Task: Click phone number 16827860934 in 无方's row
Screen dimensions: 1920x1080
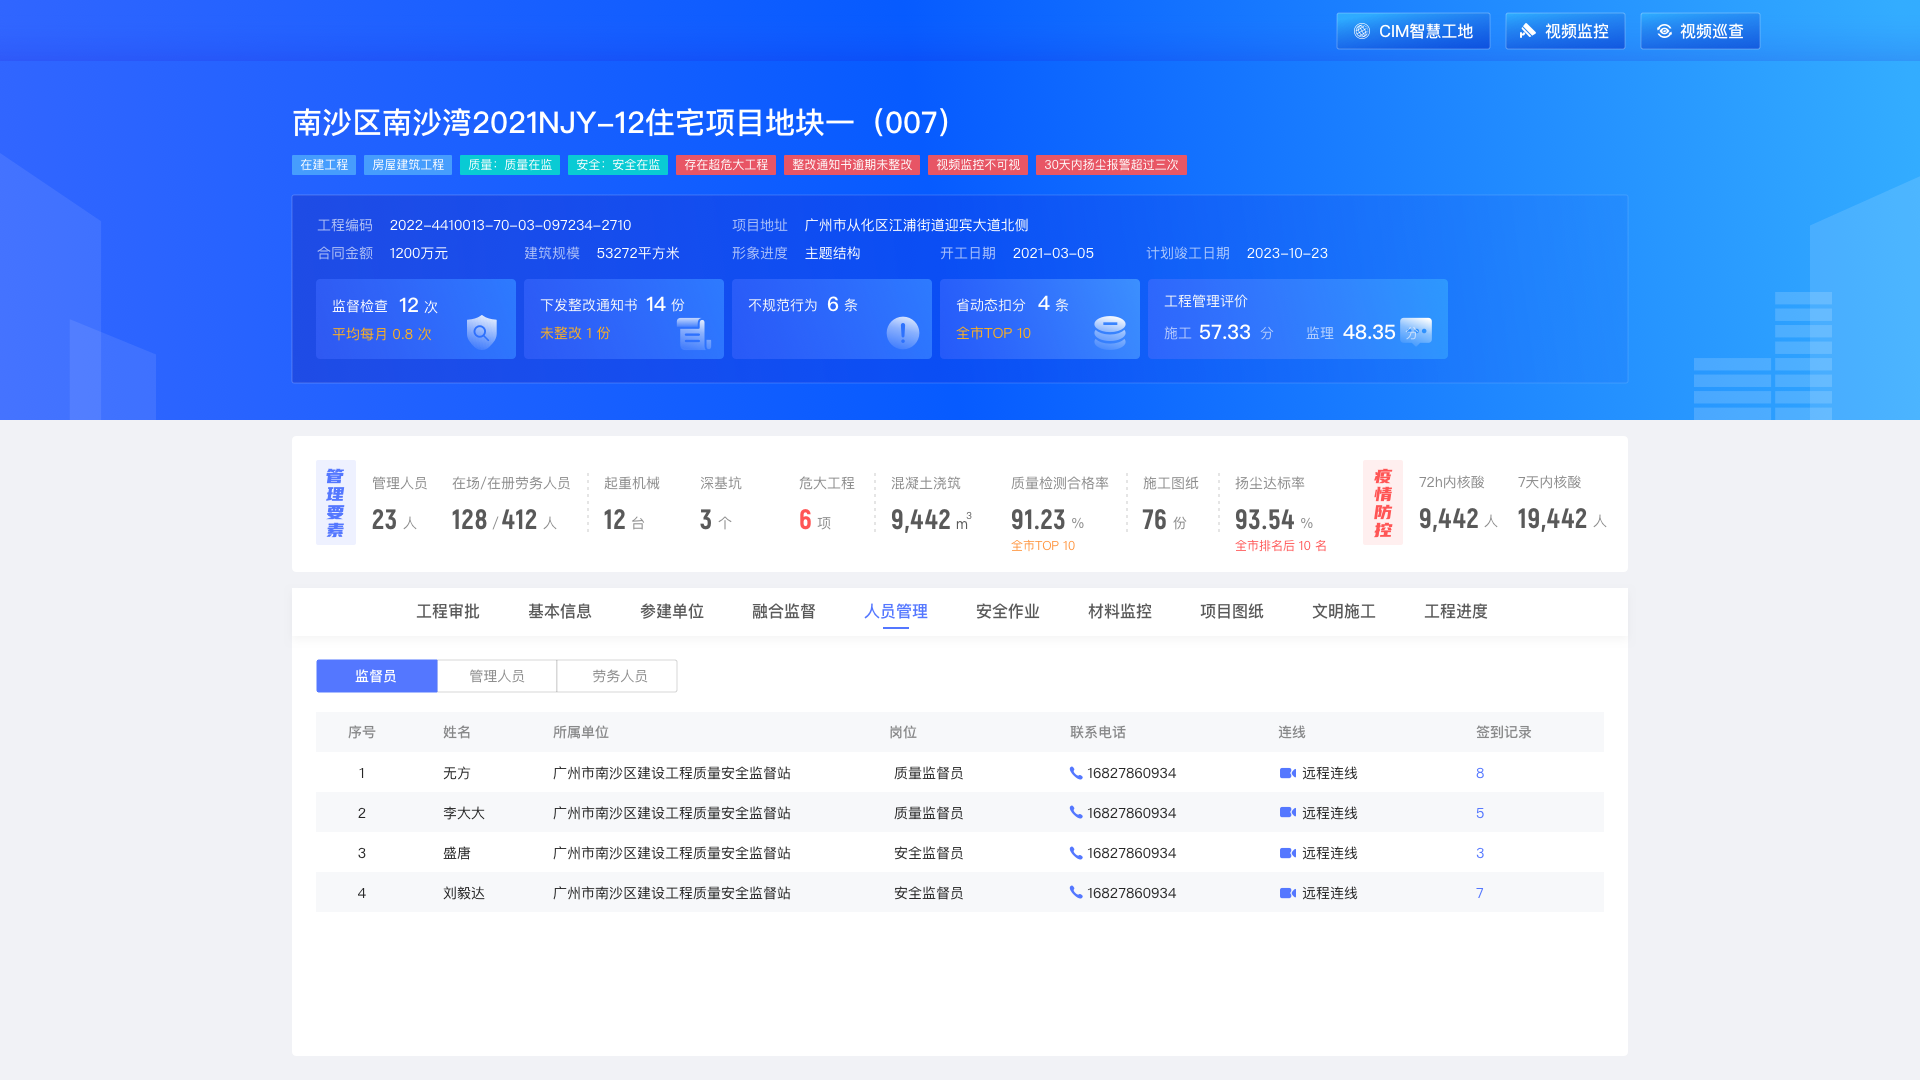Action: [x=1132, y=773]
